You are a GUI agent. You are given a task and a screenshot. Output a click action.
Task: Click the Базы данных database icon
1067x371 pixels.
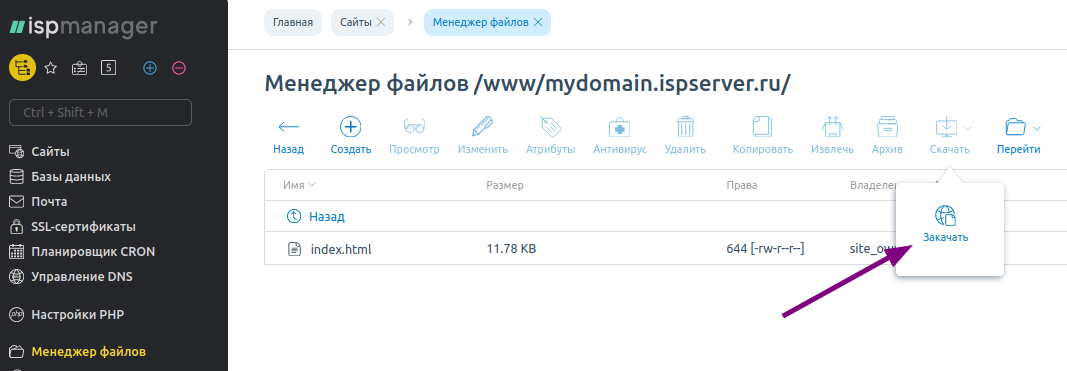pos(16,177)
